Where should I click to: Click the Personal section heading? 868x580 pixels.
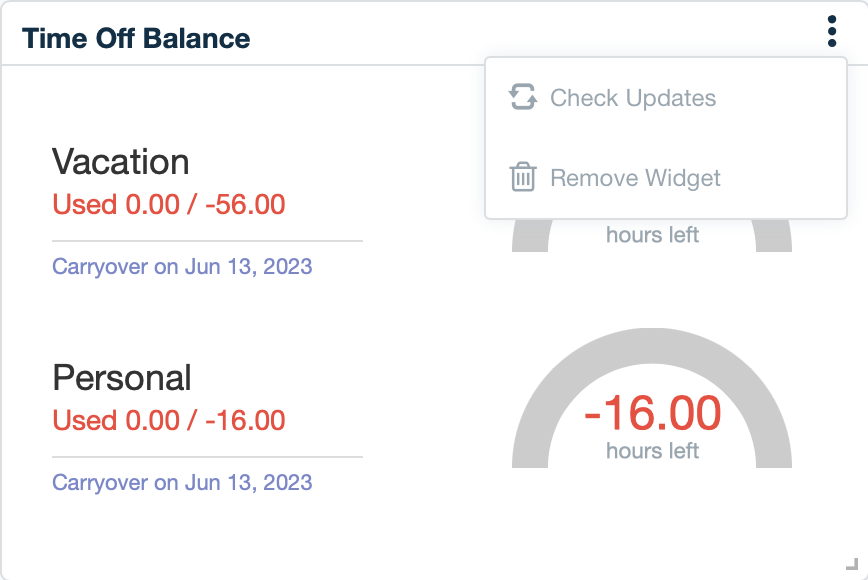click(x=121, y=378)
